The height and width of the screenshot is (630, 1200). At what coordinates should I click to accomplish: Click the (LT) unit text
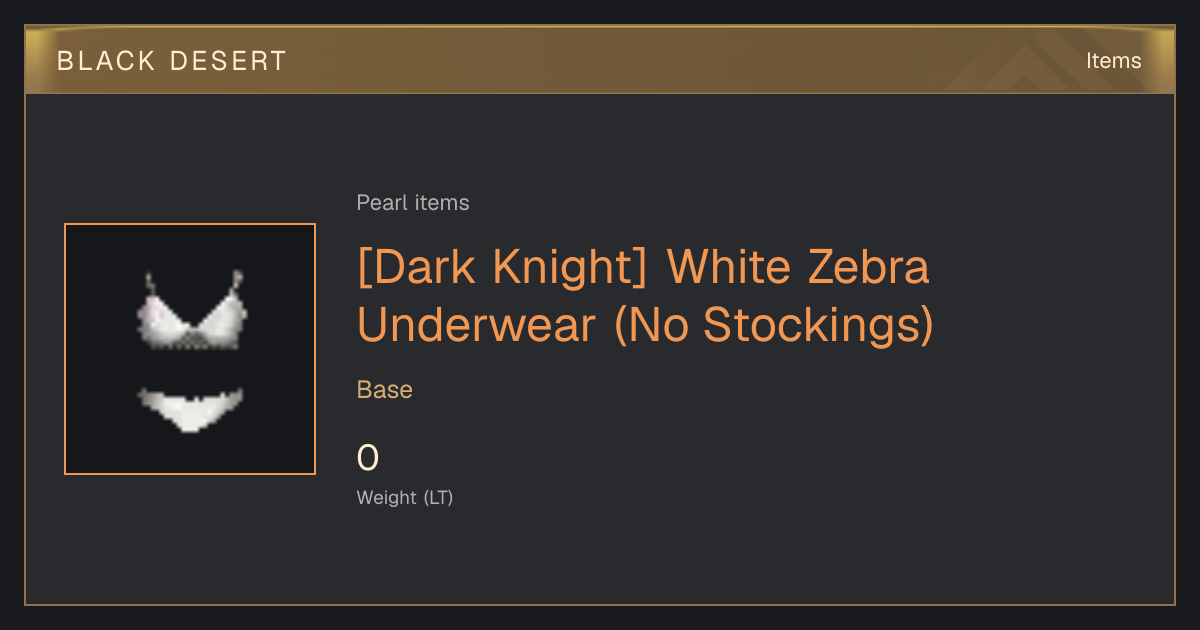tap(438, 497)
